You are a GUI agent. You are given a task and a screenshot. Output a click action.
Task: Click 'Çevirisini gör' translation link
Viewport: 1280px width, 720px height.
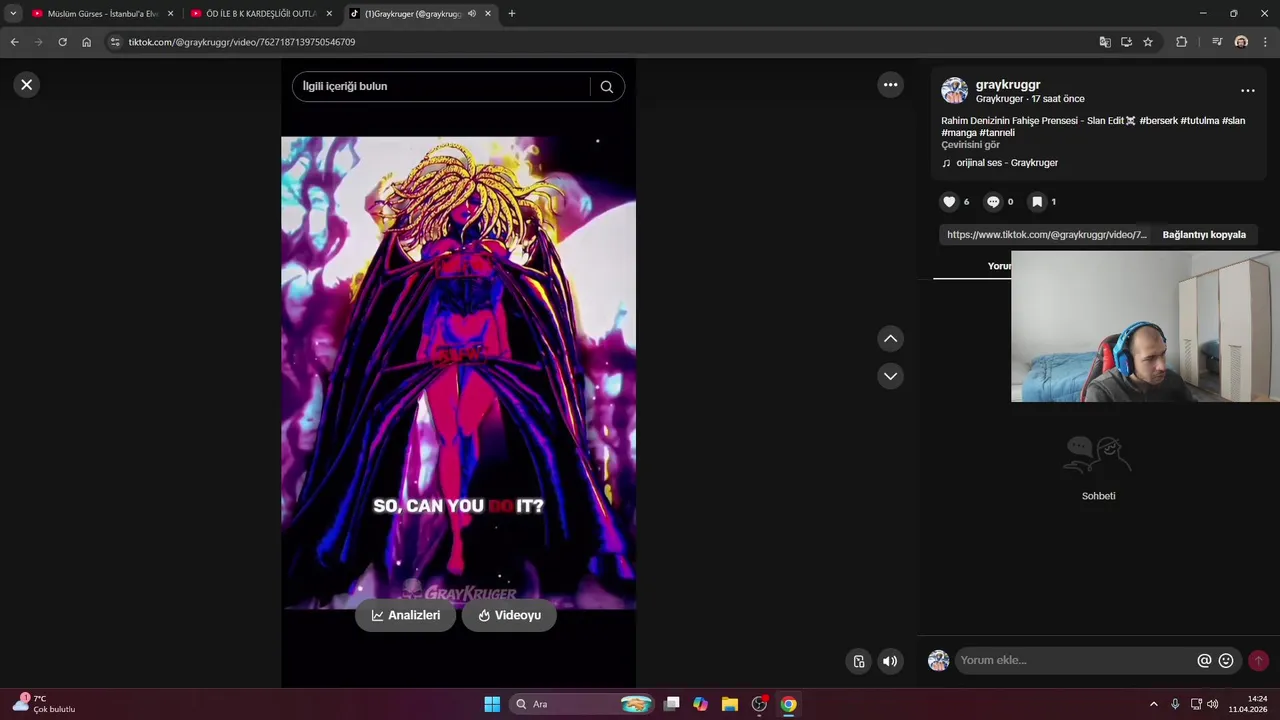point(970,145)
